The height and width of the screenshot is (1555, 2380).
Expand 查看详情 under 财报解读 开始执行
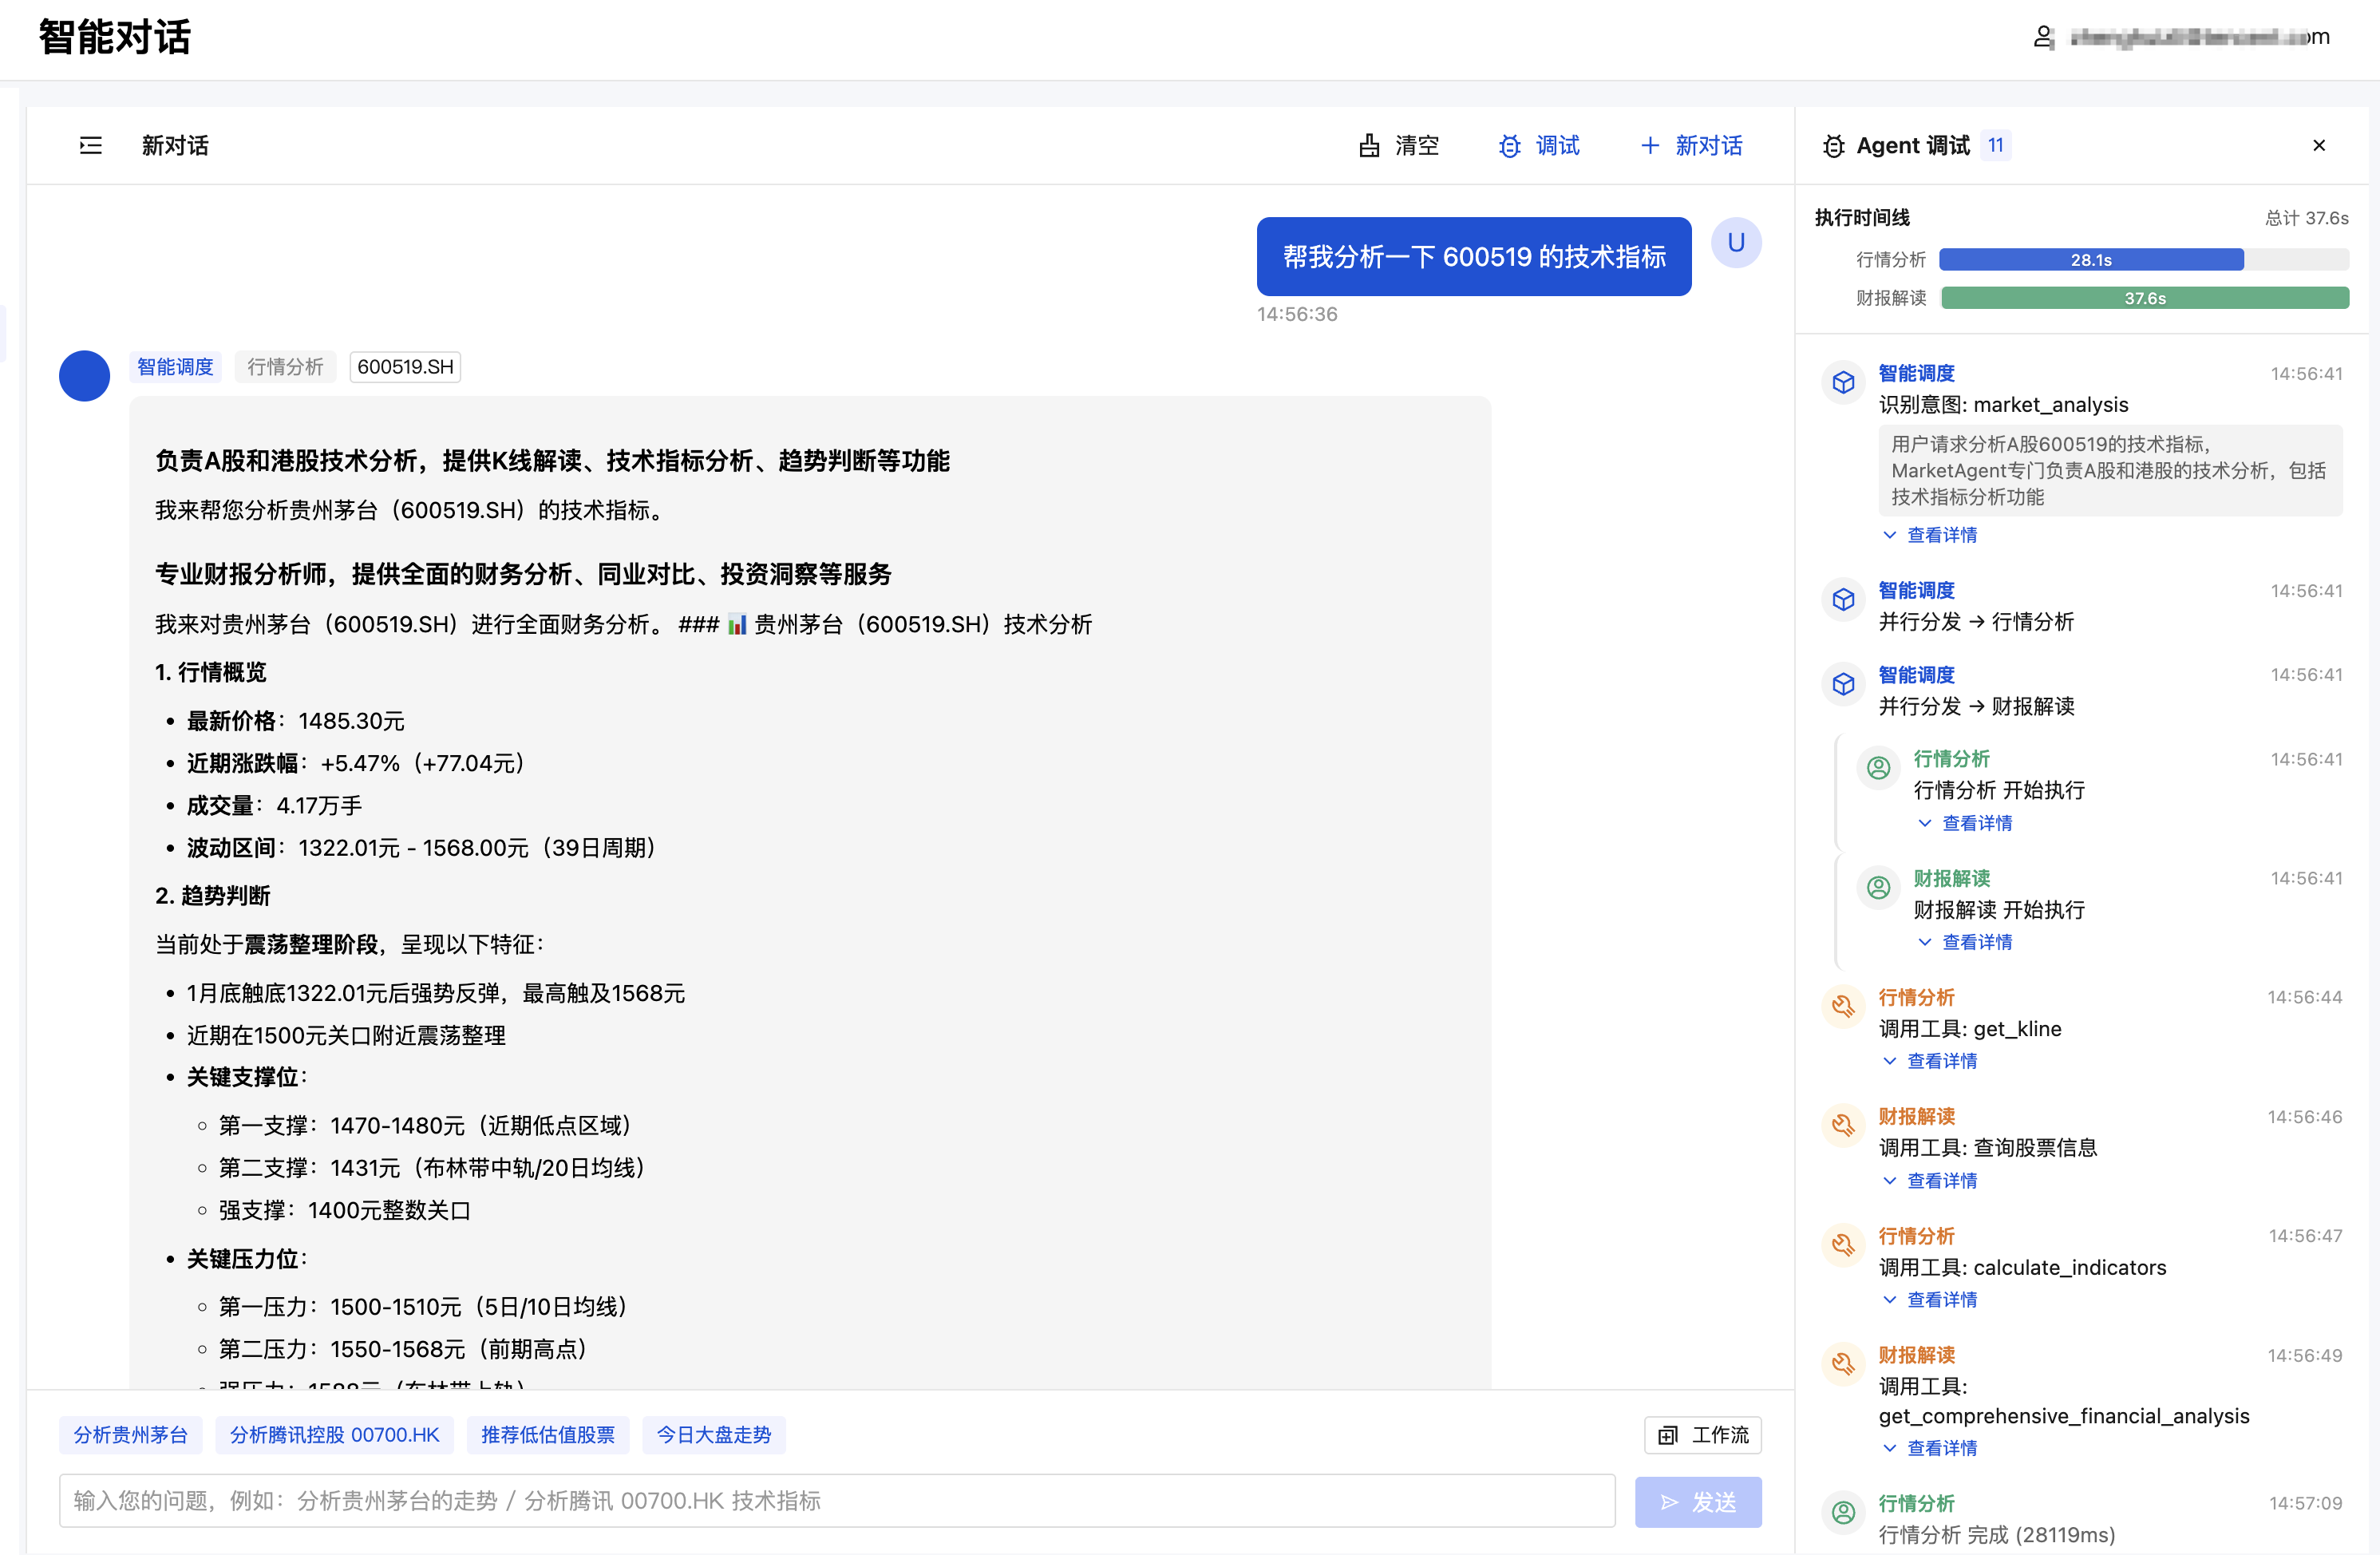coord(1965,942)
